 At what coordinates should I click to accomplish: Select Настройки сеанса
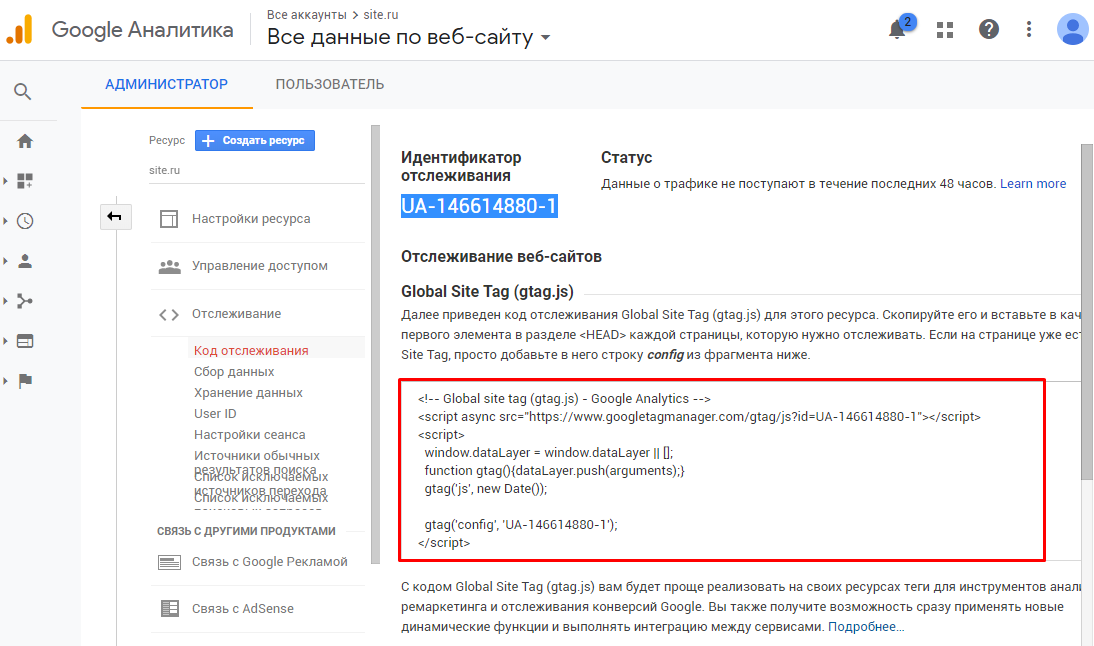point(250,435)
